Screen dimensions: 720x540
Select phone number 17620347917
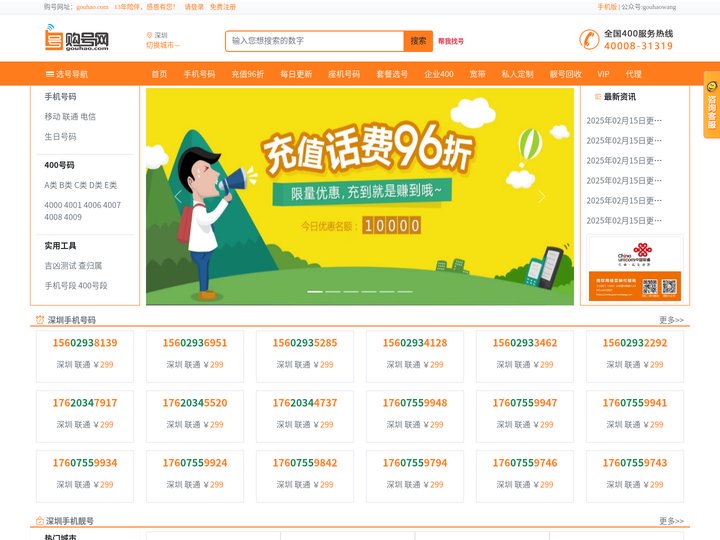[x=85, y=403]
